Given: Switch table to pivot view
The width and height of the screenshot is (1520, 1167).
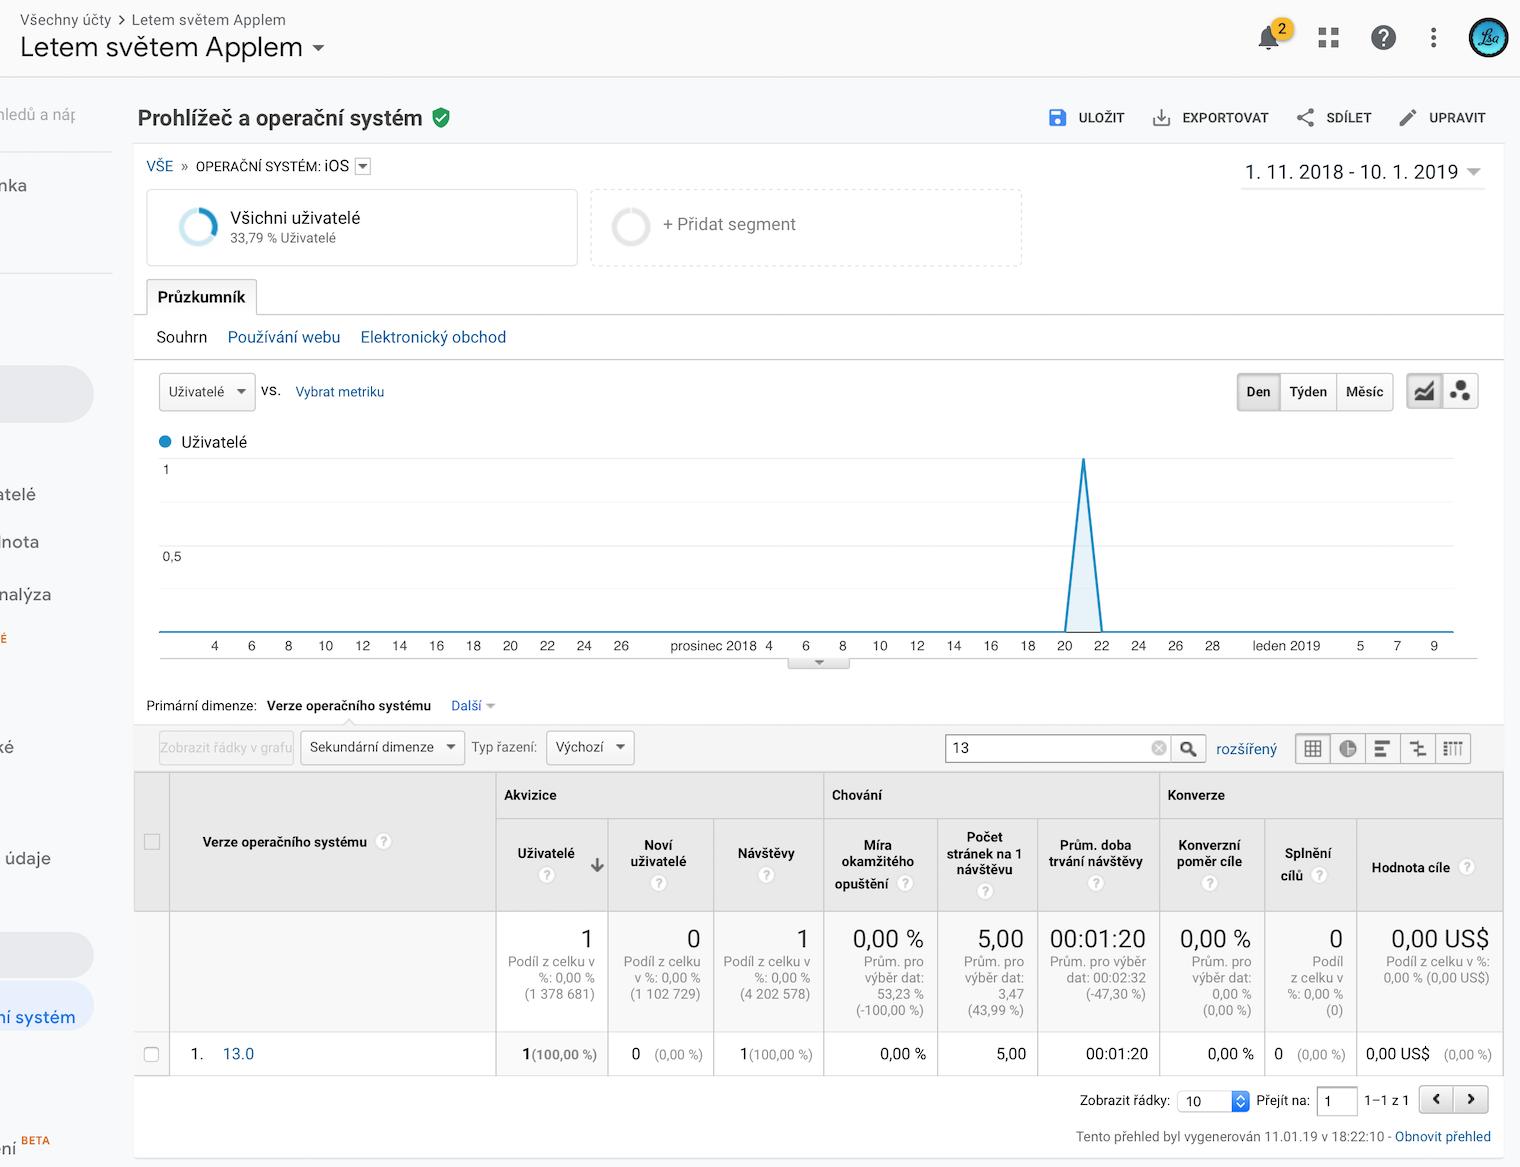Looking at the screenshot, I should (1453, 748).
